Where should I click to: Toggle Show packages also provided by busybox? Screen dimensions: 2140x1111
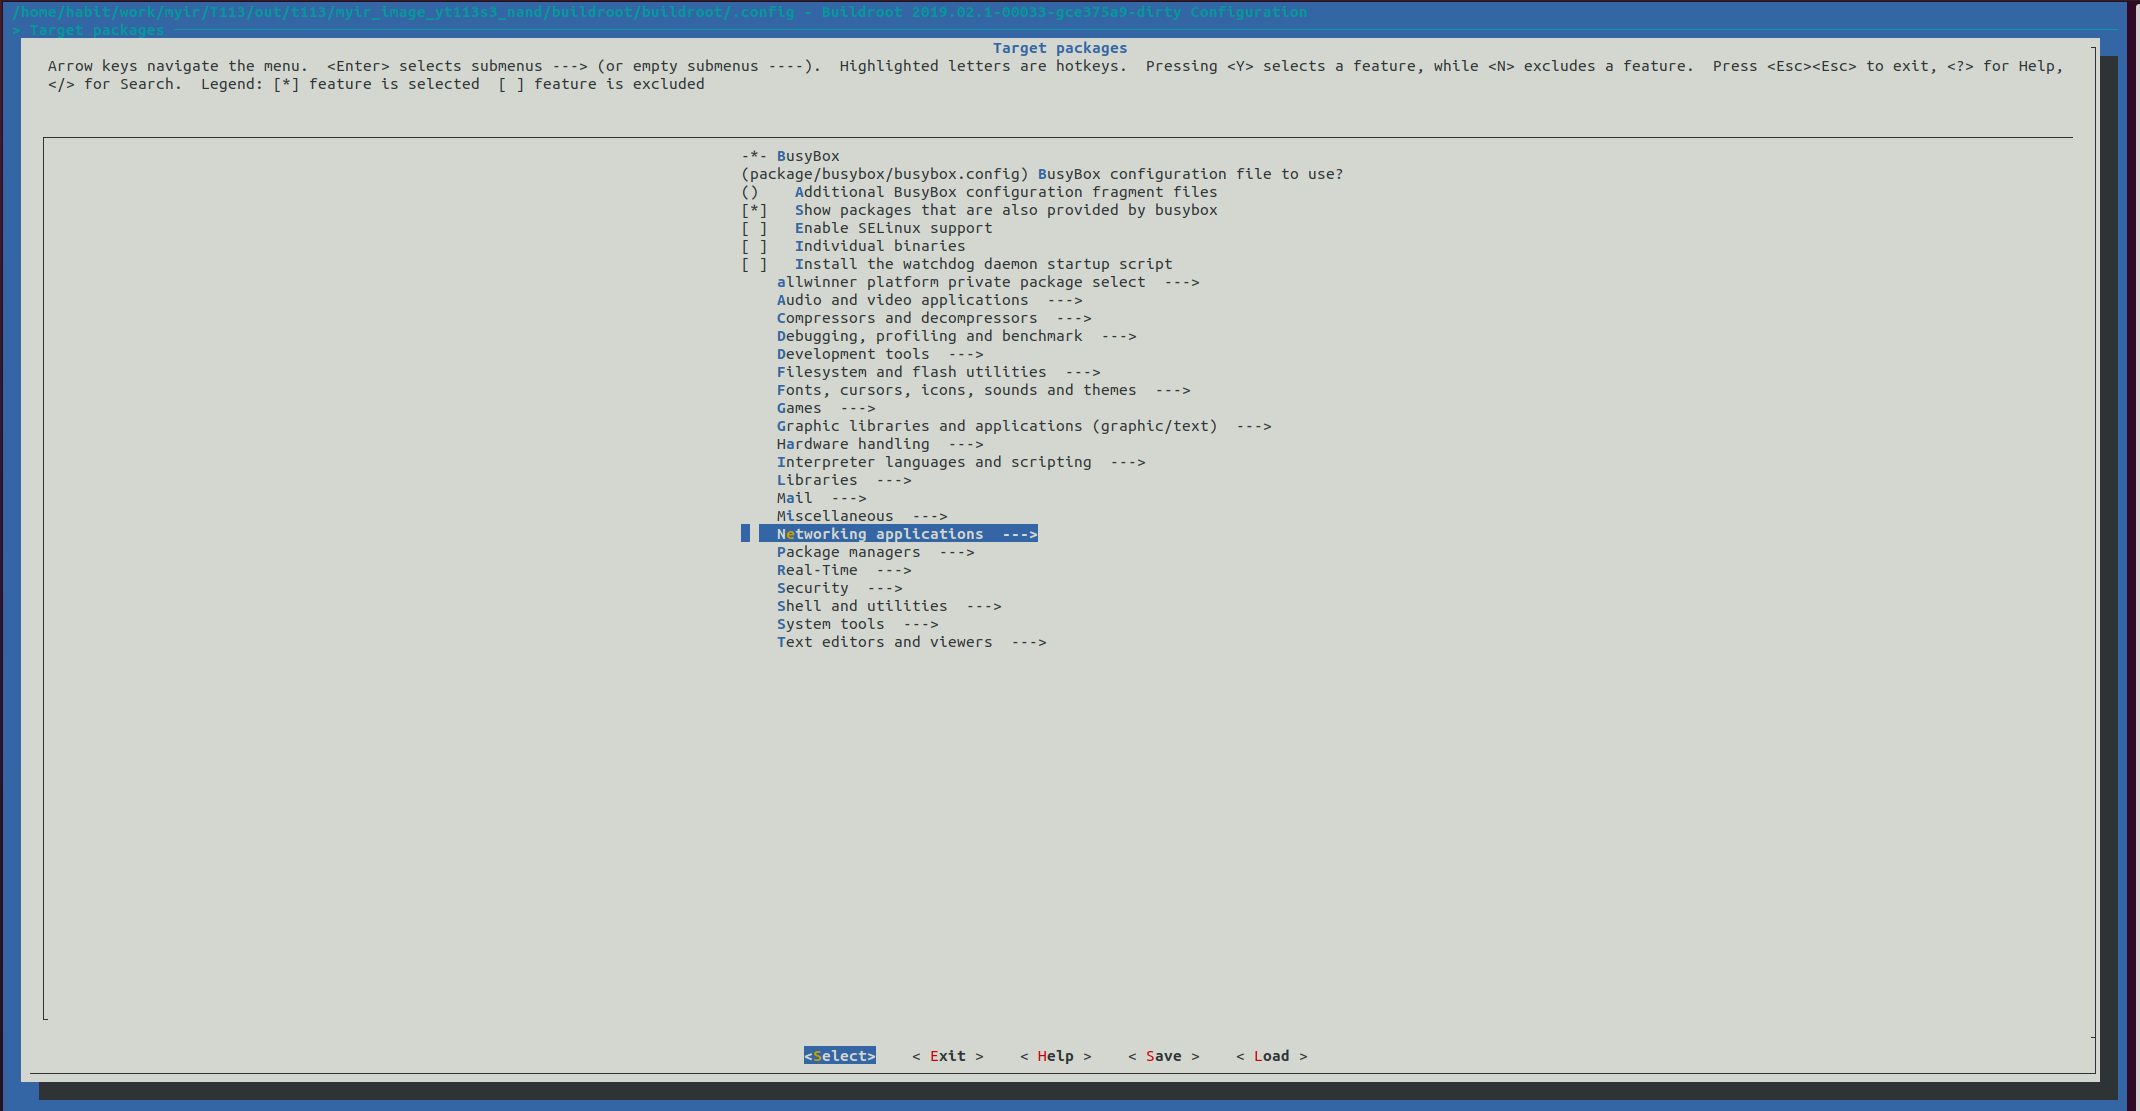pos(1005,210)
